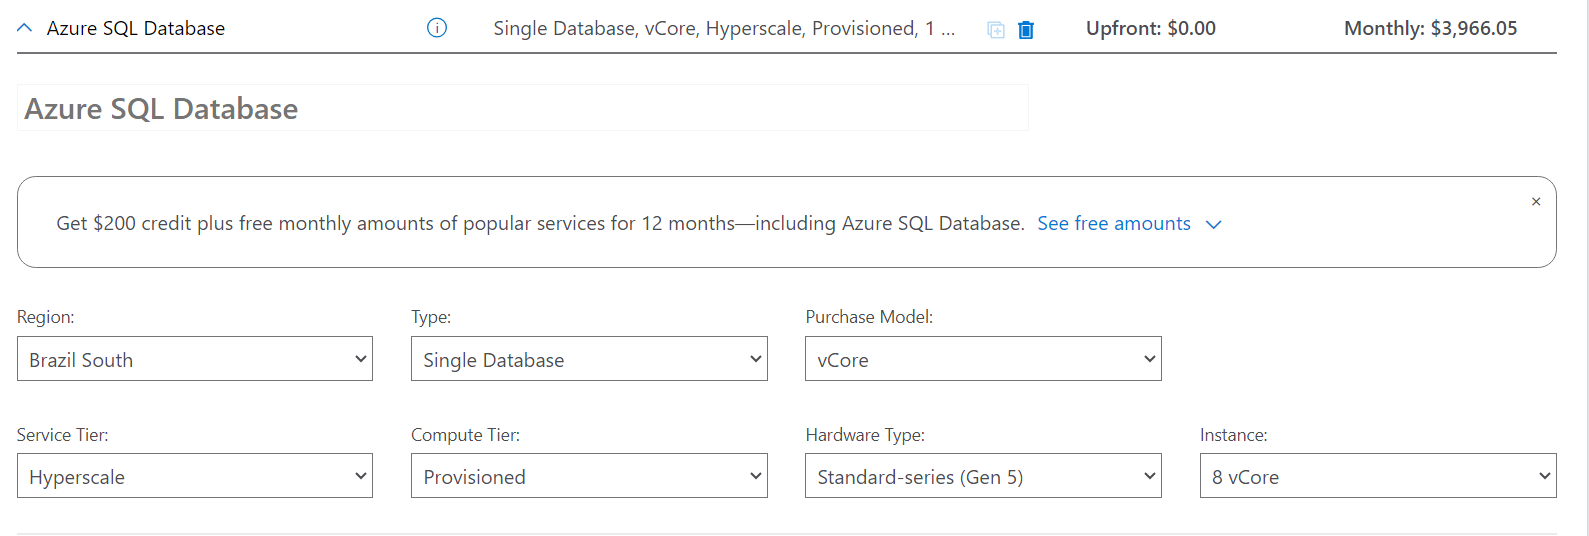Open the Hardware Type dropdown showing Standard-series
Viewport: 1589px width, 536px height.
(x=983, y=476)
